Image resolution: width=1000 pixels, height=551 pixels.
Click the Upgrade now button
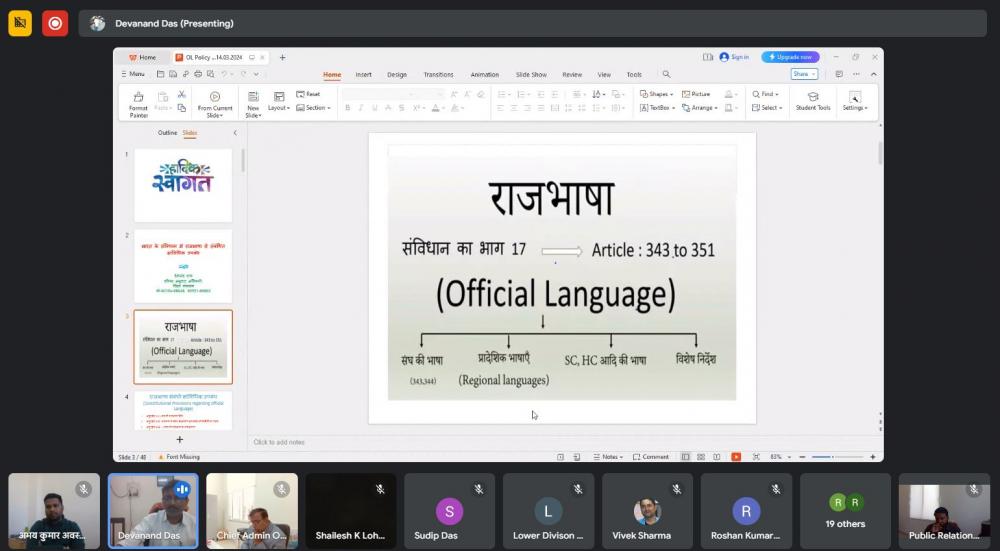[x=790, y=57]
